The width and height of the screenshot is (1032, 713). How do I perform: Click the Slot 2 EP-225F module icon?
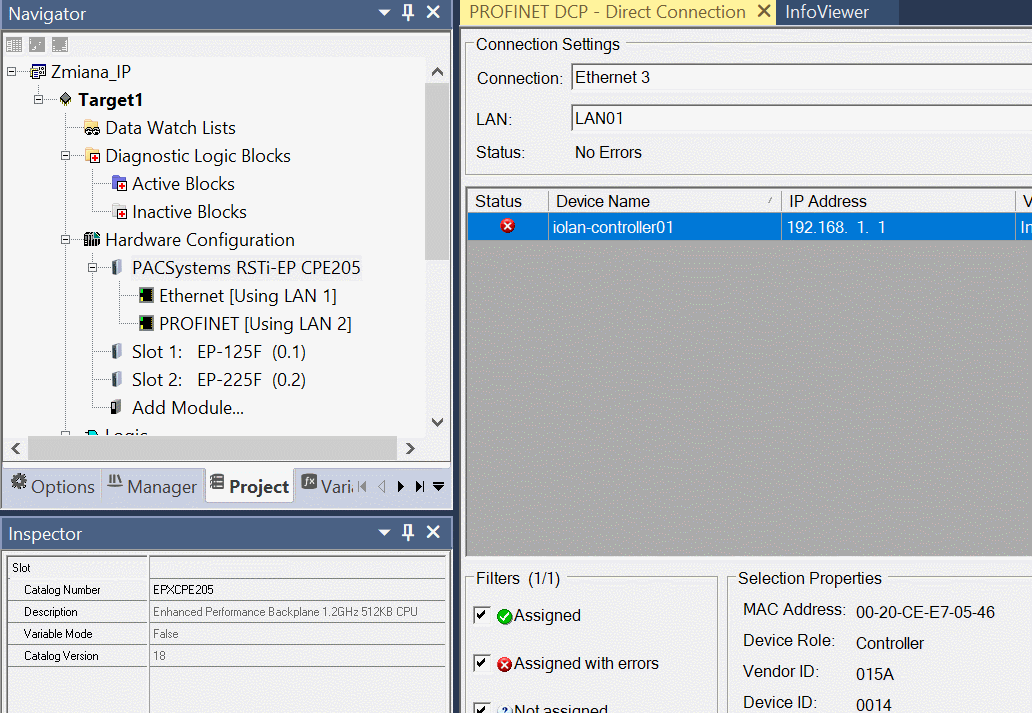tap(116, 379)
